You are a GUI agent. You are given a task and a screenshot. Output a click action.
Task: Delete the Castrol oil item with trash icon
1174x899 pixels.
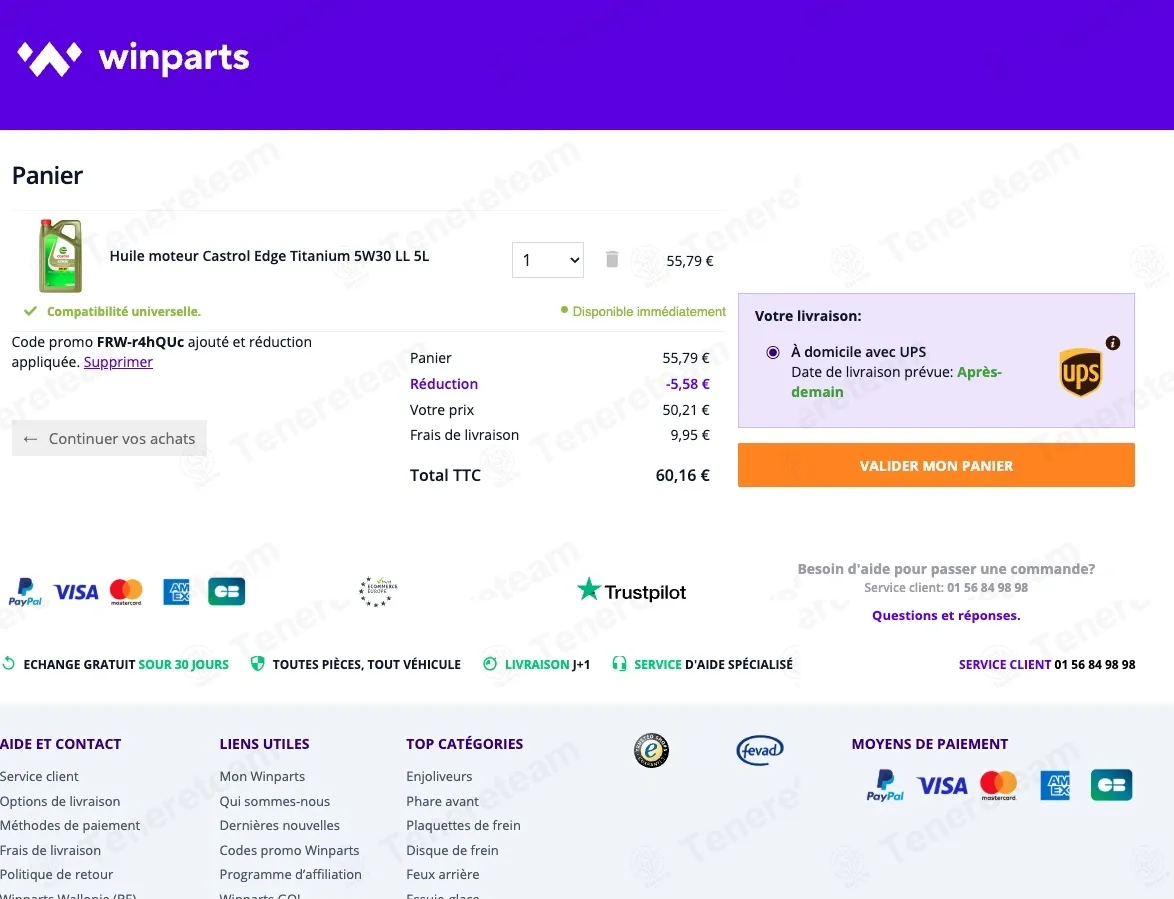point(612,259)
